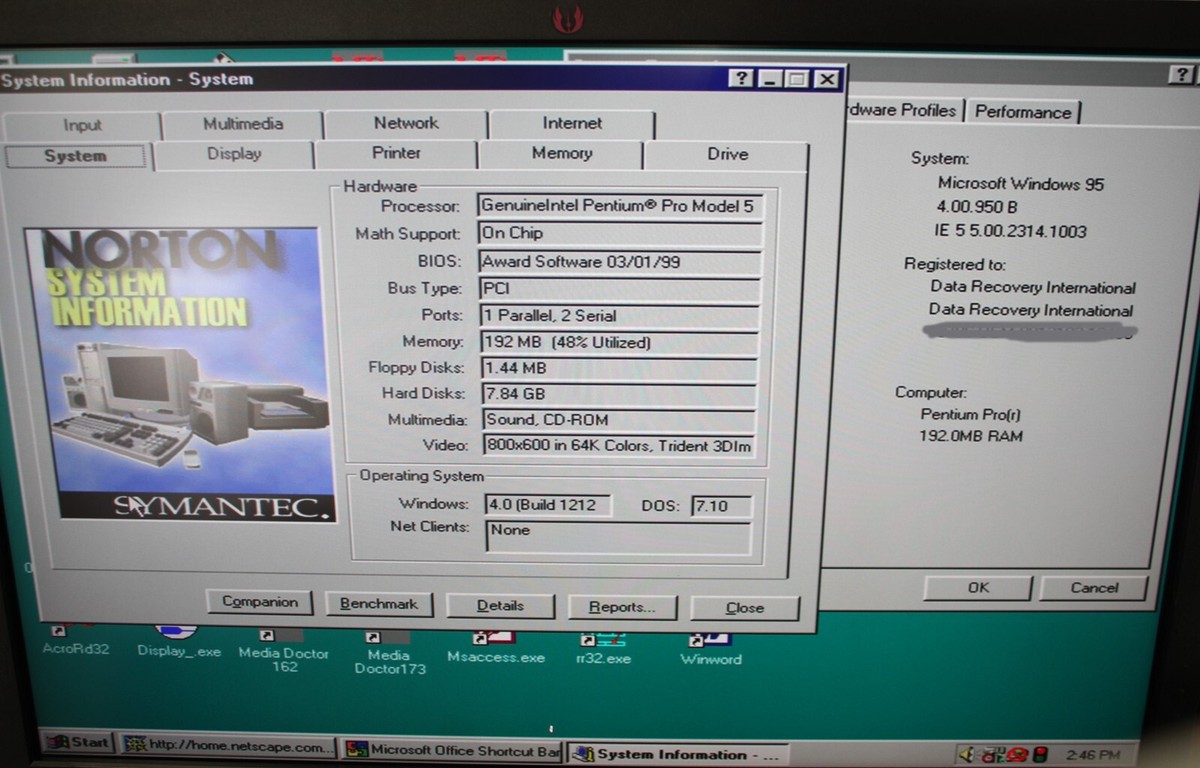The height and width of the screenshot is (768, 1200).
Task: Click the IE 5 5.00.2314.1003 text
Action: (1009, 231)
